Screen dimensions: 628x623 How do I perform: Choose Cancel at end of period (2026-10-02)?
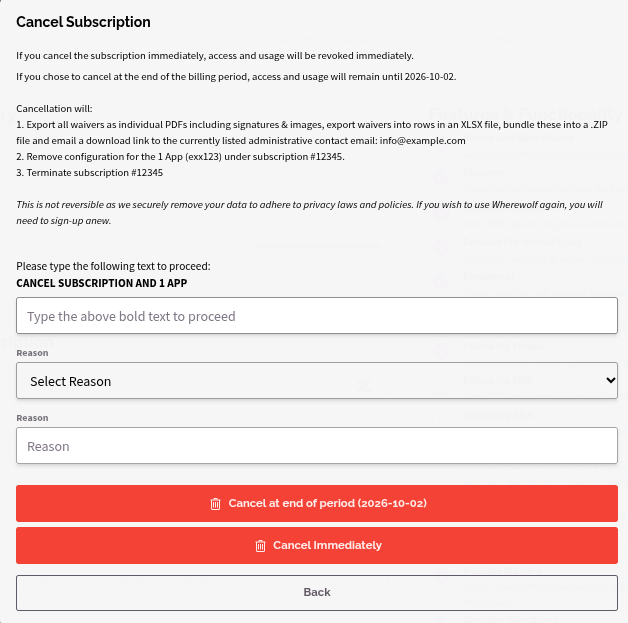click(x=317, y=503)
